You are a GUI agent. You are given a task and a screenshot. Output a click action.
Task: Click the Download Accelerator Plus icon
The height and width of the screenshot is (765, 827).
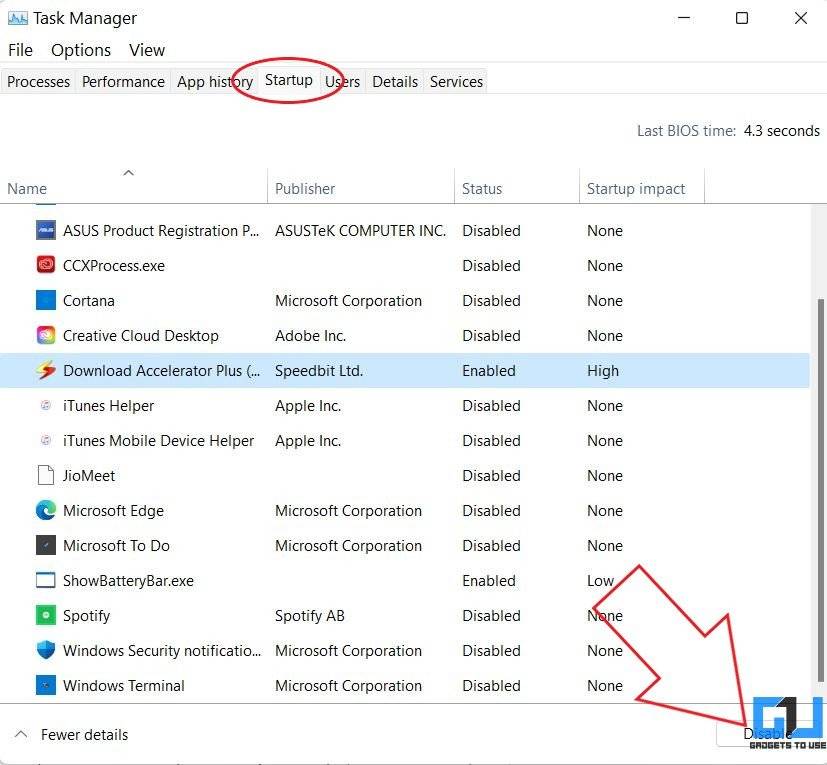(x=46, y=371)
